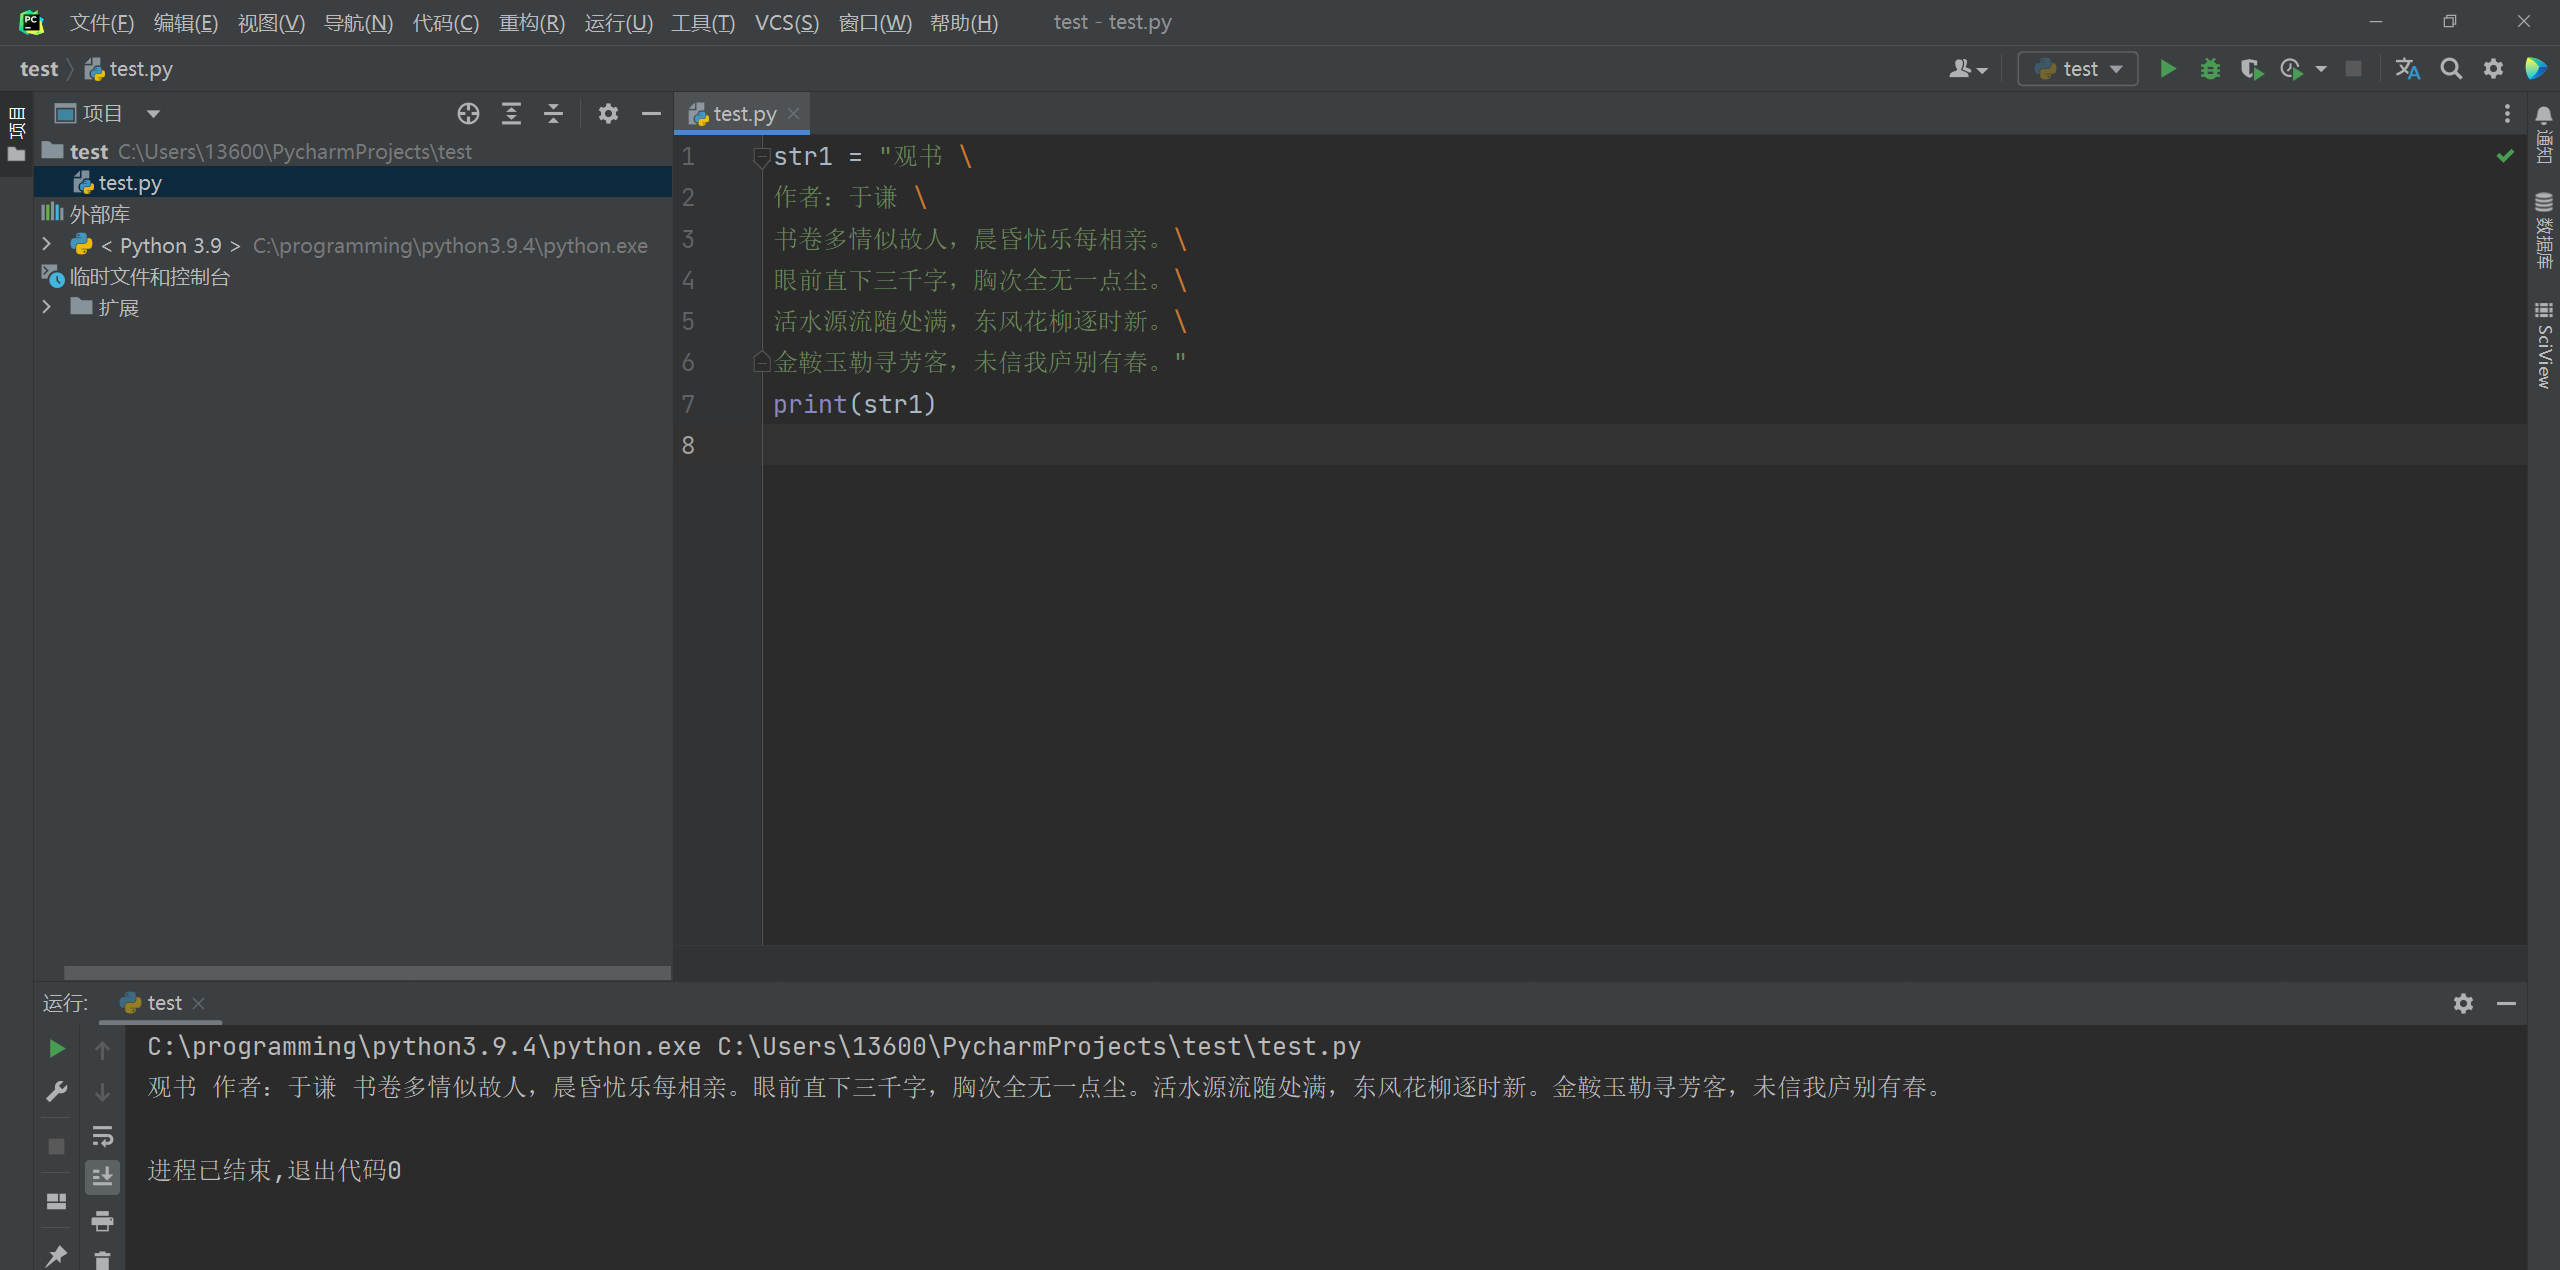Restore layout icon in run panel
This screenshot has height=1270, width=2560.
coord(56,1201)
